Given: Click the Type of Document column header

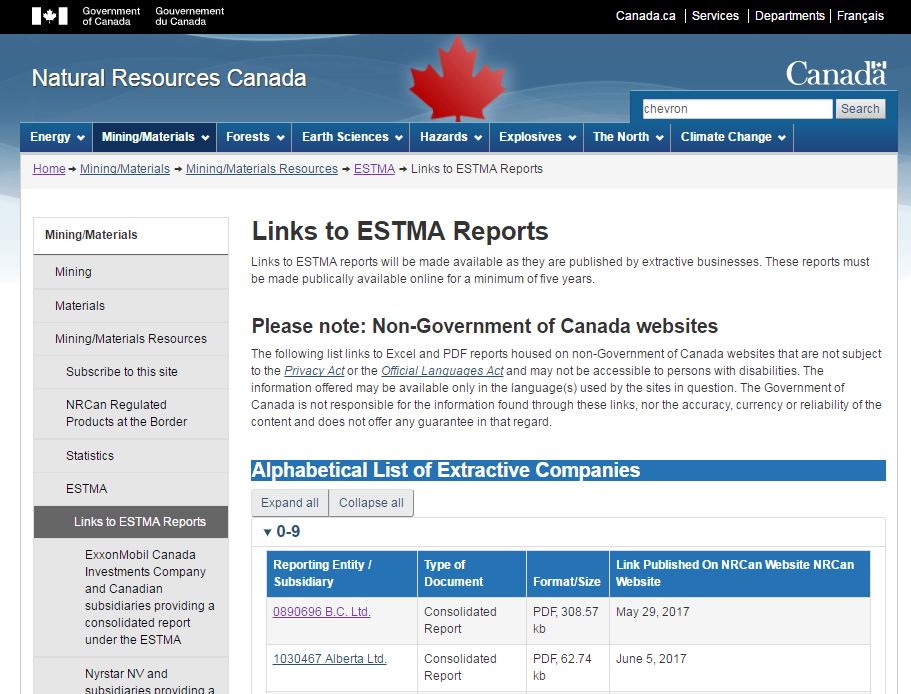Looking at the screenshot, I should pyautogui.click(x=472, y=573).
